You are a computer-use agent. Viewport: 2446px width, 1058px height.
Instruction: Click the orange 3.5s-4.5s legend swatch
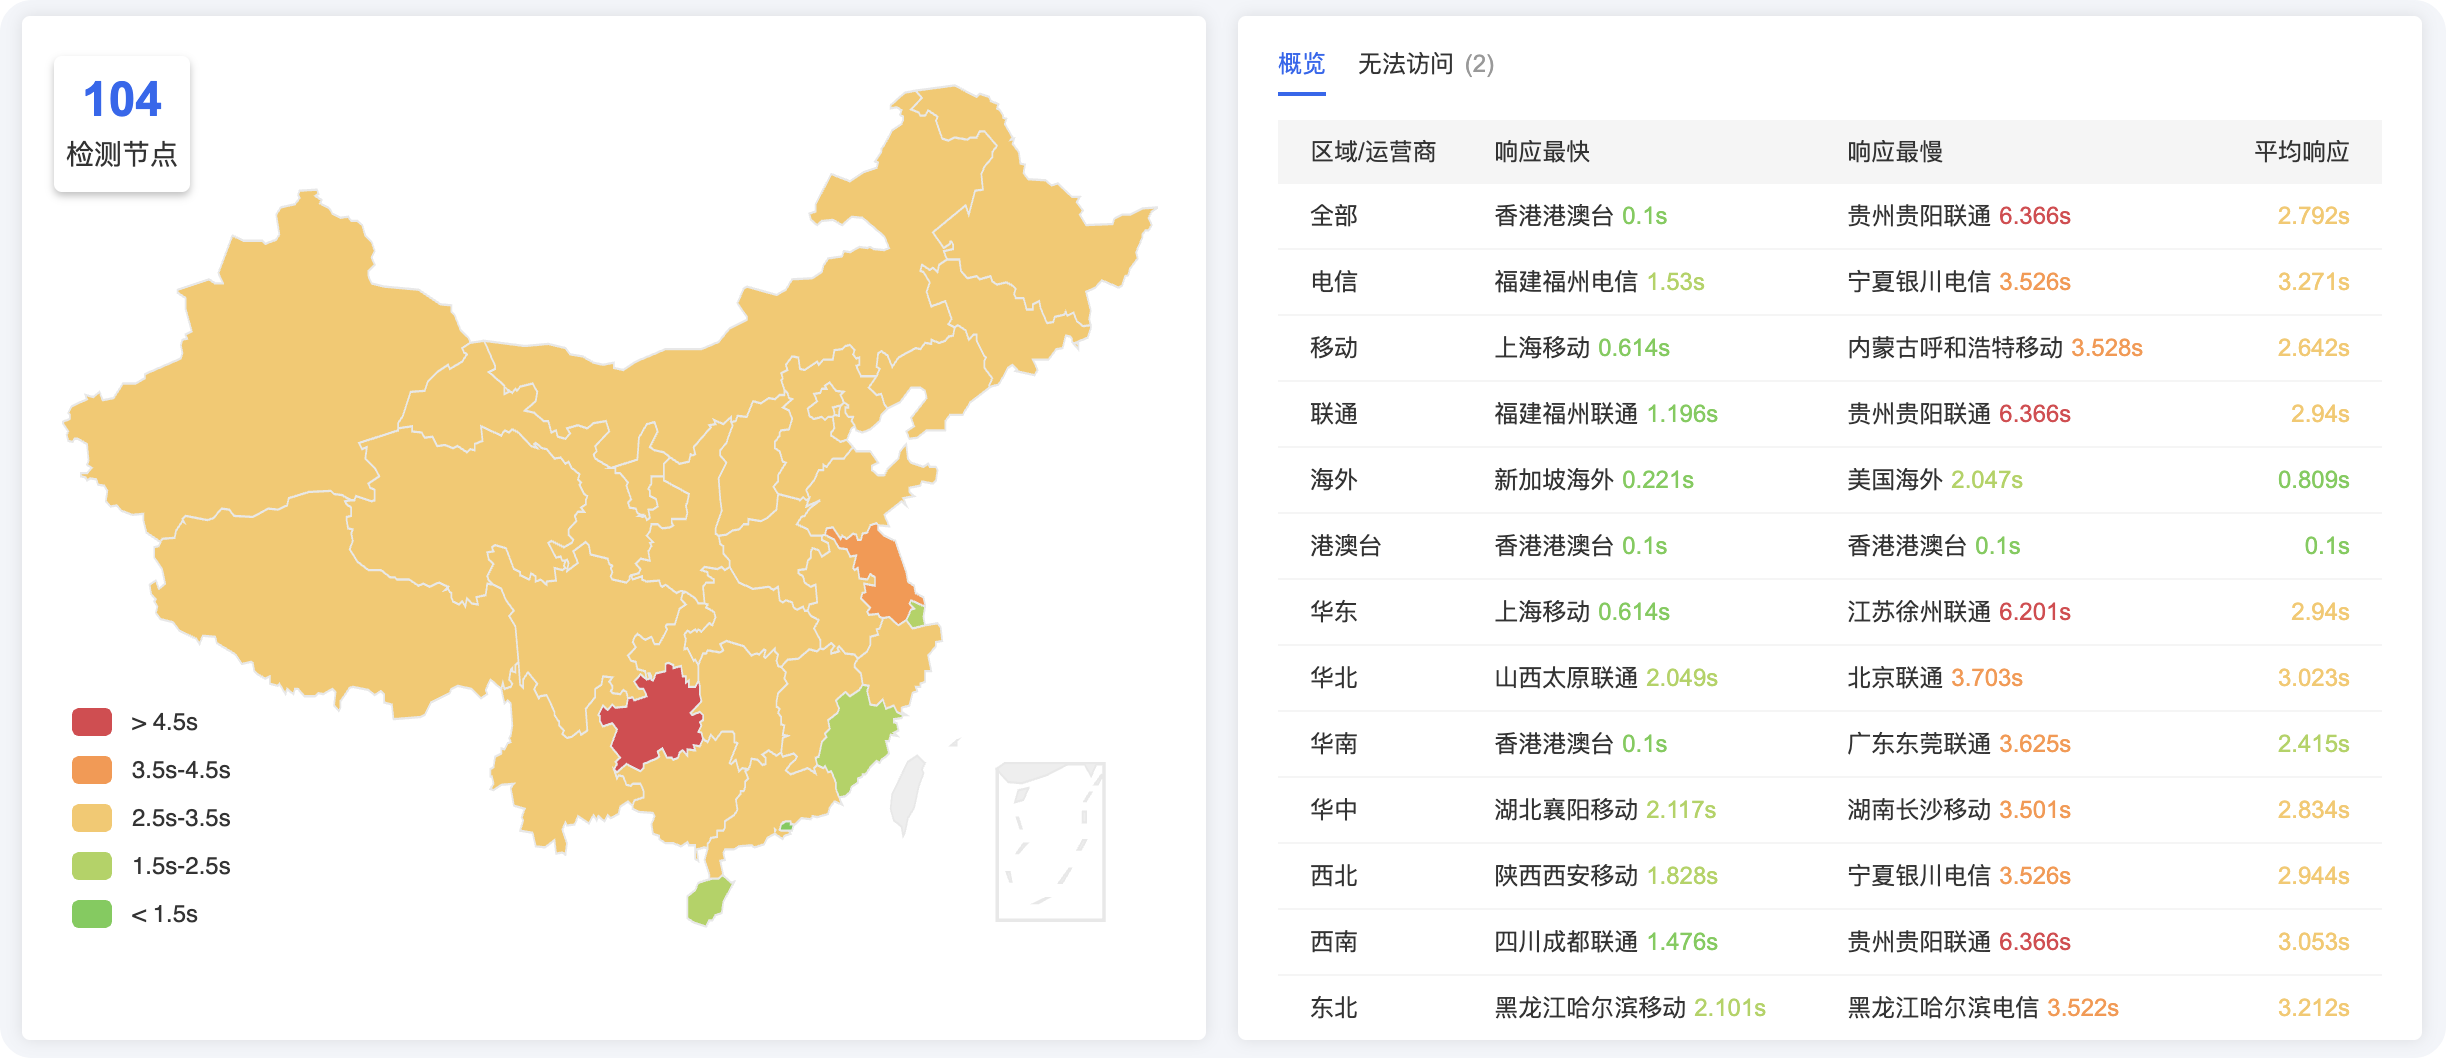coord(92,770)
